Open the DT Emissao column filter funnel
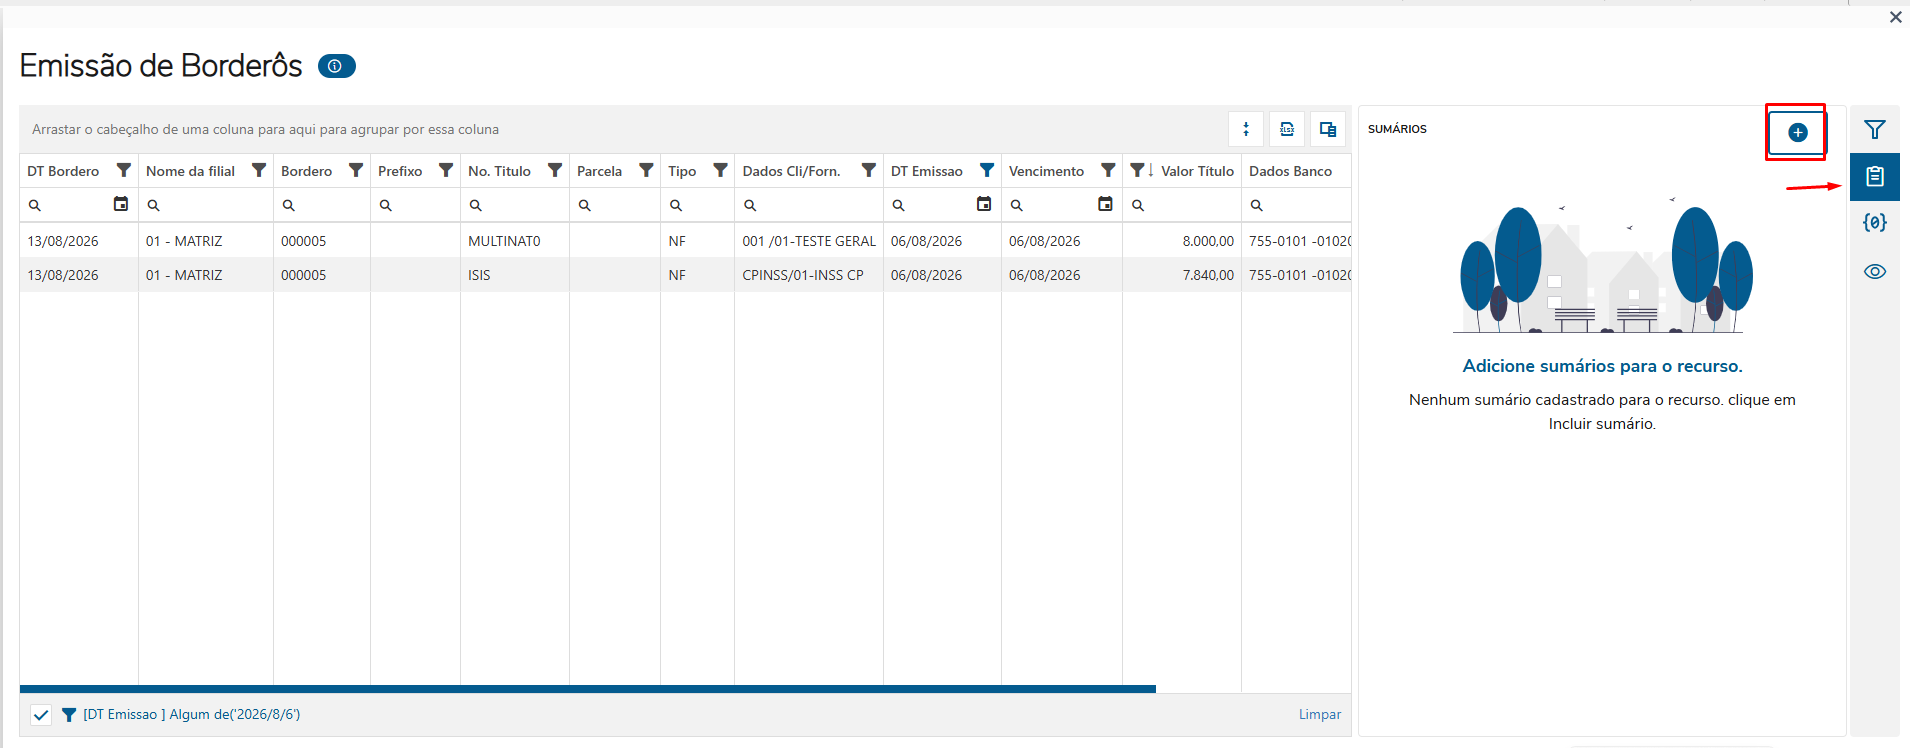1910x748 pixels. [987, 170]
